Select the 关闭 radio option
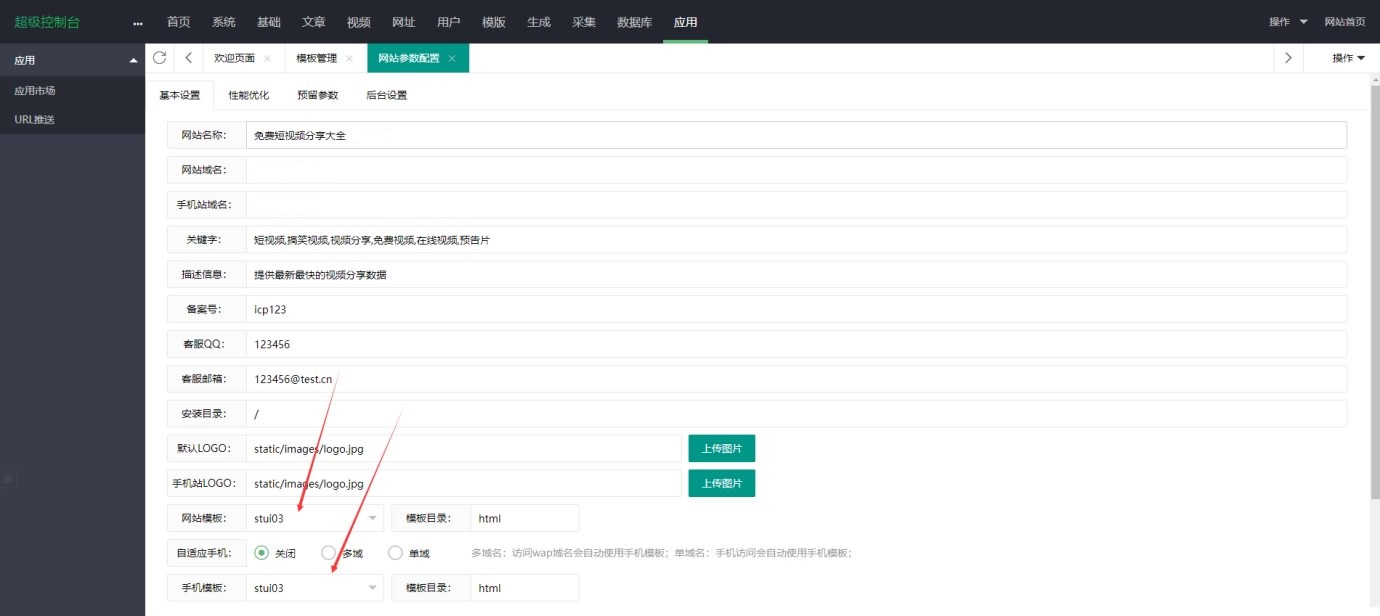The height and width of the screenshot is (616, 1380). click(x=262, y=553)
